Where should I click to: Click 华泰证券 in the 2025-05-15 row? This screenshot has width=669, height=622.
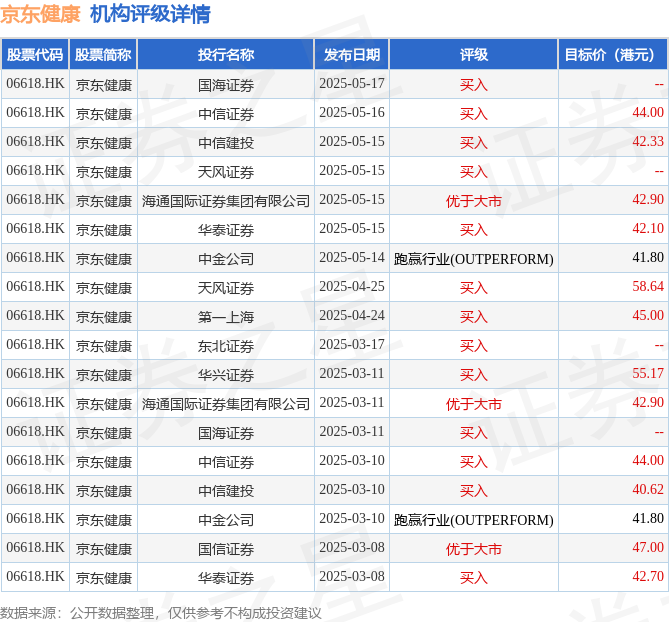226,230
